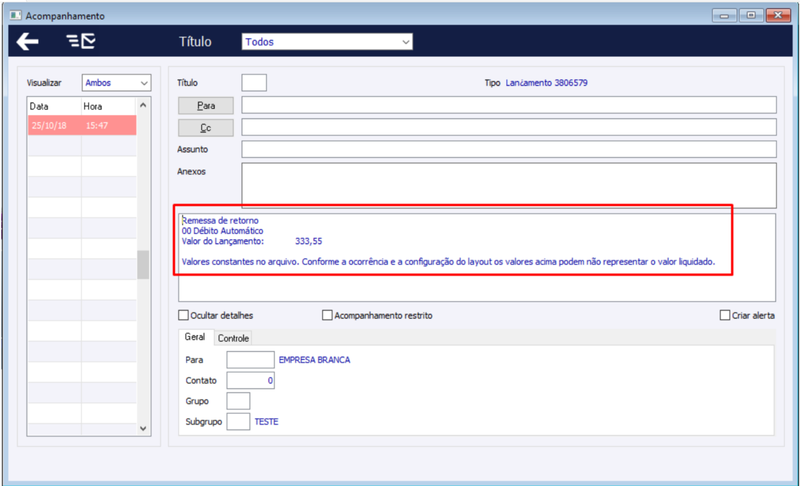Click the list scrollbar down arrow
Viewport: 800px width, 486px height.
tap(143, 428)
